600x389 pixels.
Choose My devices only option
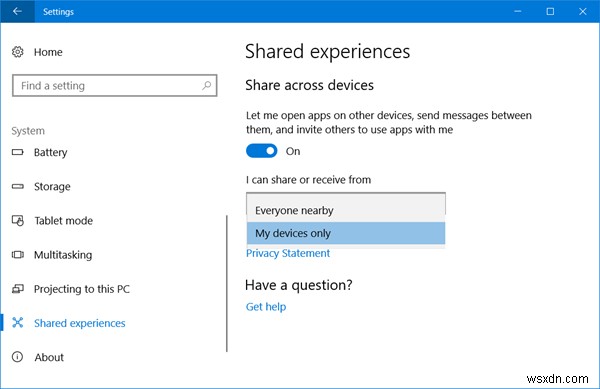pyautogui.click(x=346, y=233)
